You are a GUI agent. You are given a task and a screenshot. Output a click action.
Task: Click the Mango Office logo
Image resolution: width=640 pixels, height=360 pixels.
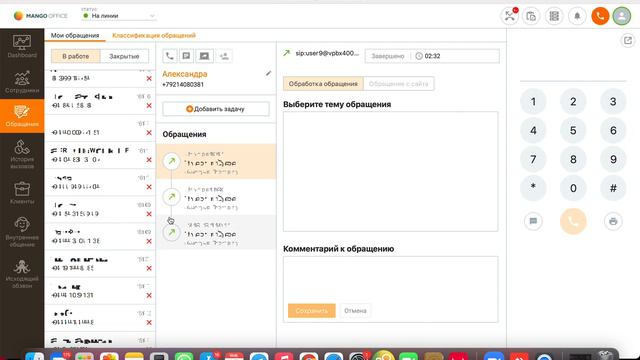click(40, 16)
